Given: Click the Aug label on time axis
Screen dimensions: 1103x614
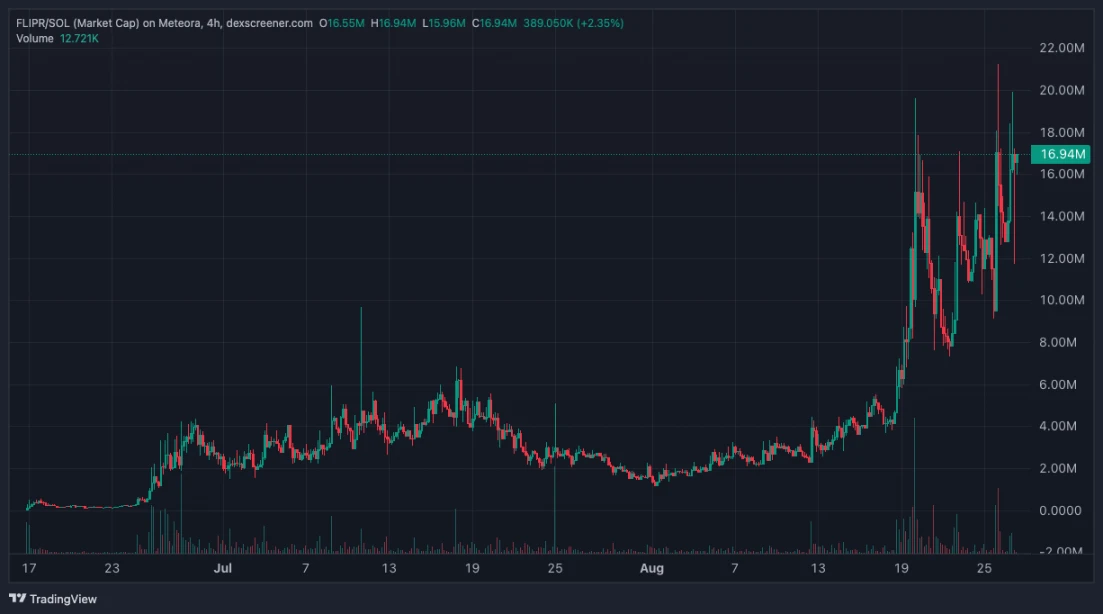Looking at the screenshot, I should (x=652, y=569).
